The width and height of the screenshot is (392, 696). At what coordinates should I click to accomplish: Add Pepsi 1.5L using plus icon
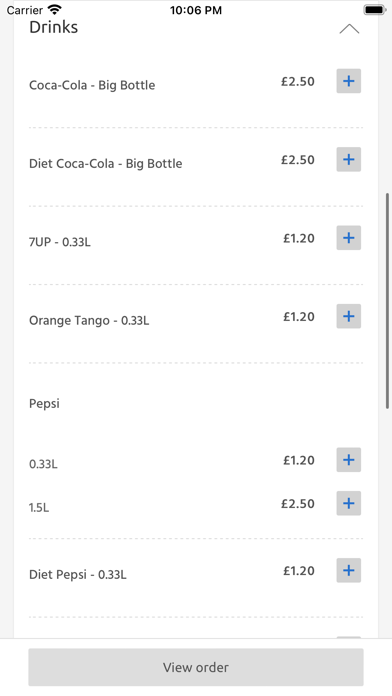(x=348, y=503)
